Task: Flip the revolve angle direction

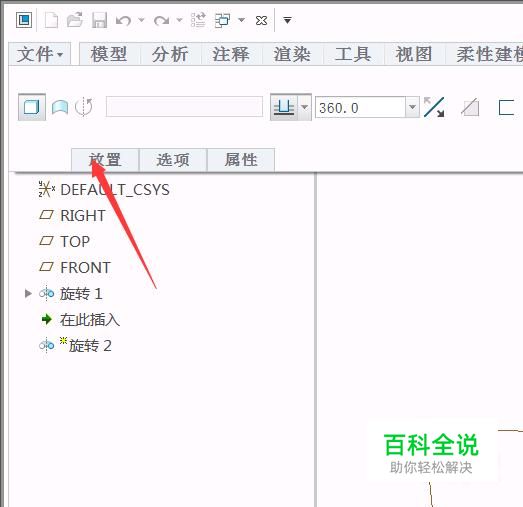Action: coord(434,107)
